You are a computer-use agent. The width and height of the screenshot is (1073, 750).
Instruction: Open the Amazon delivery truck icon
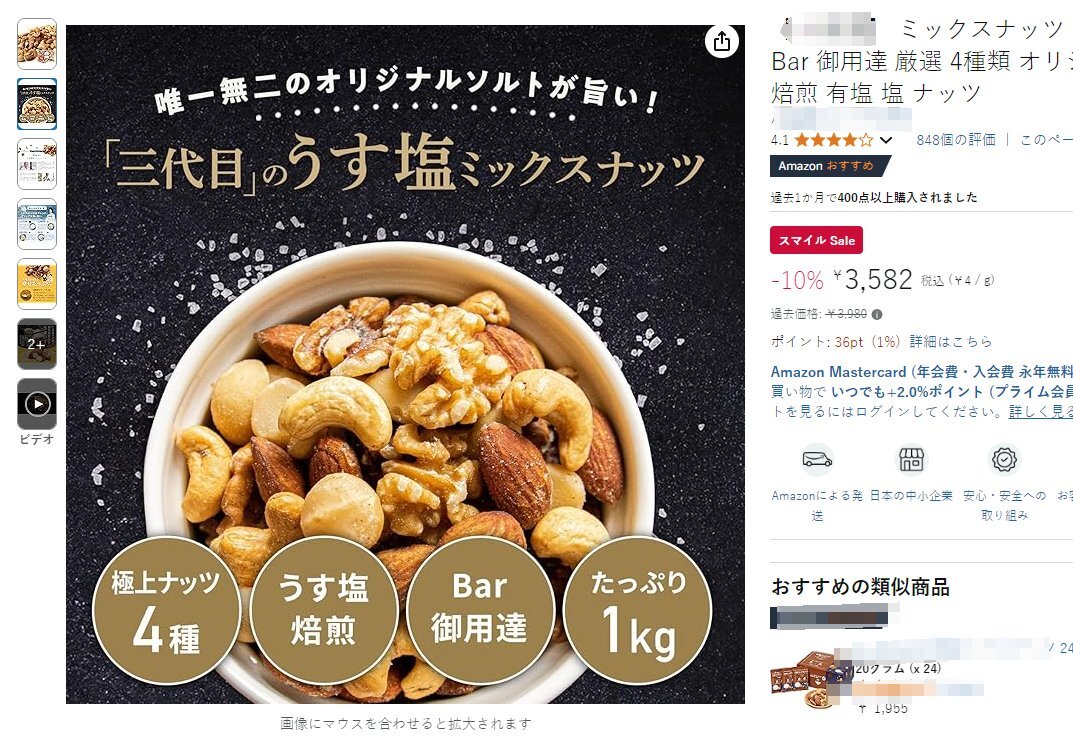[x=817, y=460]
